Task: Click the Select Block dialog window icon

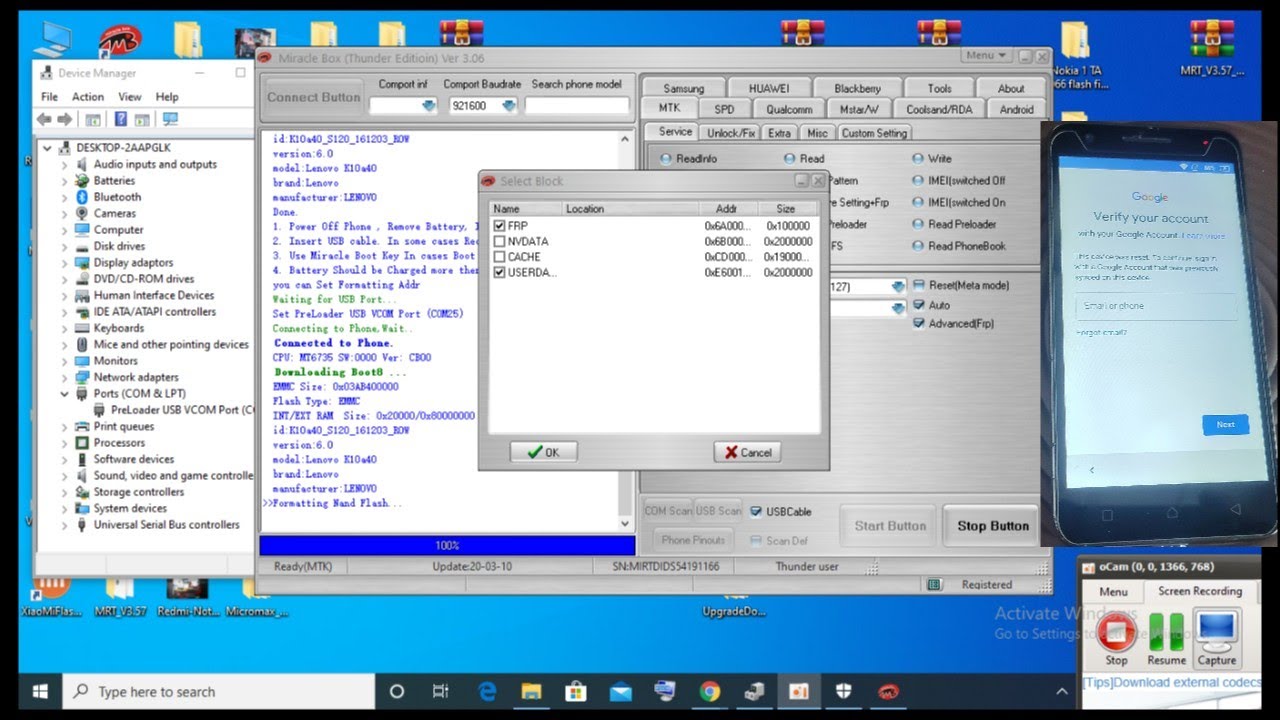Action: click(488, 181)
